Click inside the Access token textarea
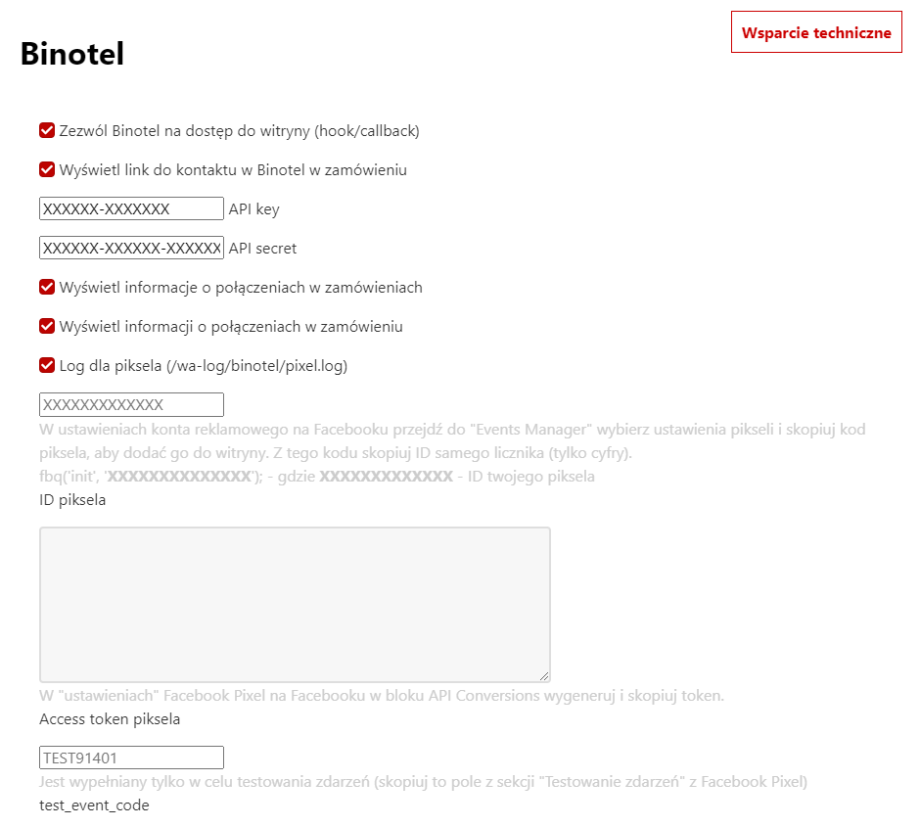920x827 pixels. tap(294, 604)
